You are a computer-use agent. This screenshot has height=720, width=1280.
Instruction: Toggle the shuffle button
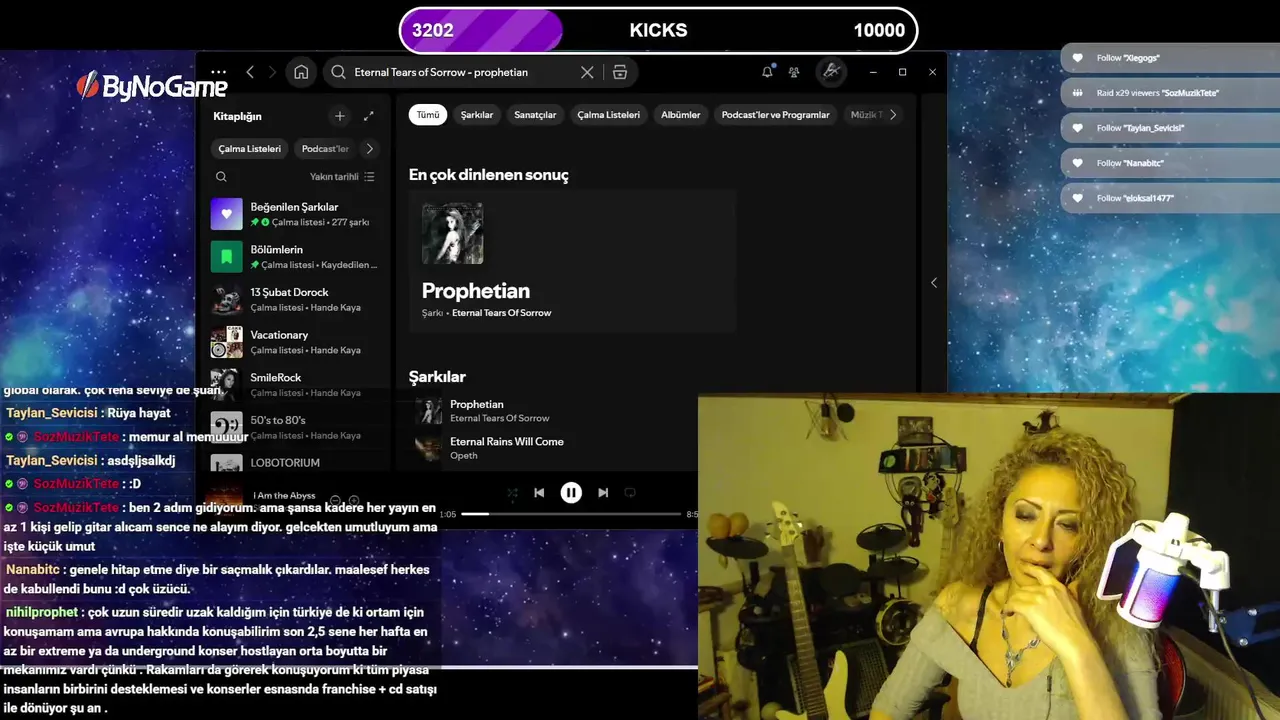pos(513,493)
